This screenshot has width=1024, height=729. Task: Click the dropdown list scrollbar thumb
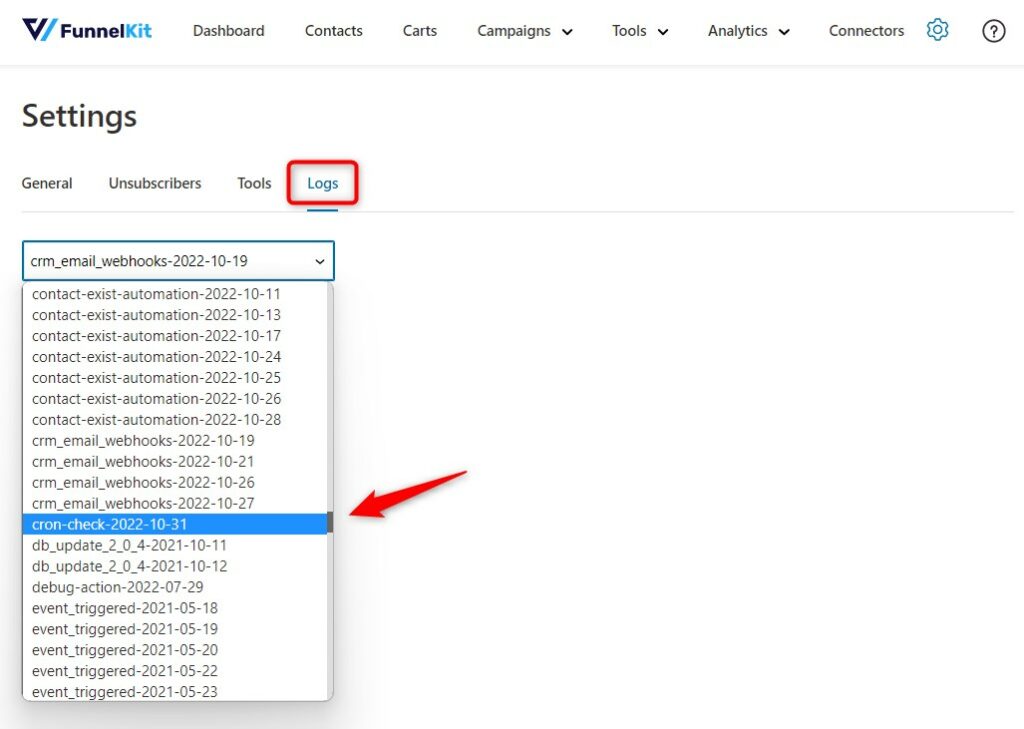point(330,523)
